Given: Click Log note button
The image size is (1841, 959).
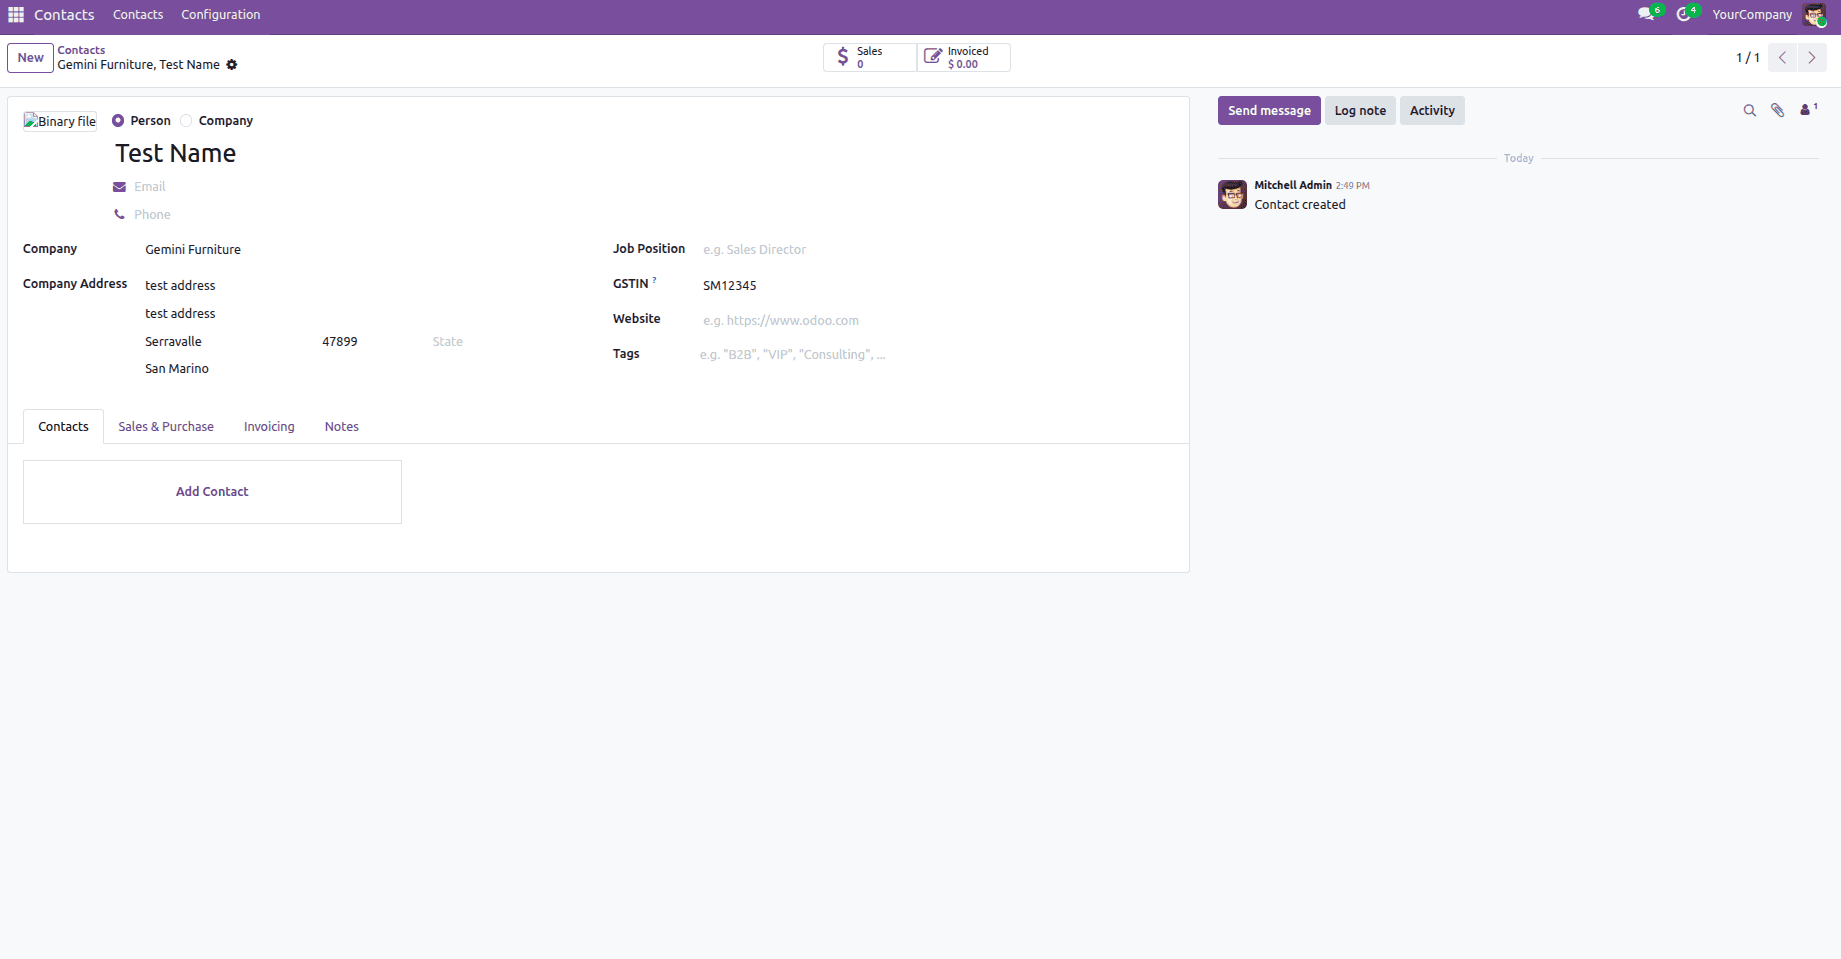Looking at the screenshot, I should (x=1360, y=111).
